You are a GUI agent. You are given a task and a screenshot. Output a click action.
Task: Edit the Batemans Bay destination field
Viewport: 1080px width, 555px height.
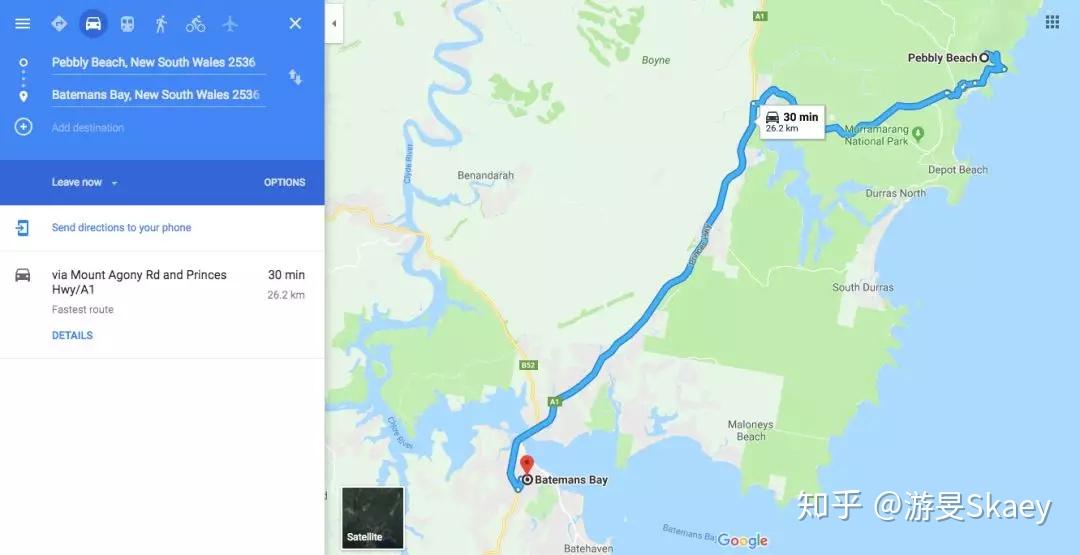pos(158,94)
